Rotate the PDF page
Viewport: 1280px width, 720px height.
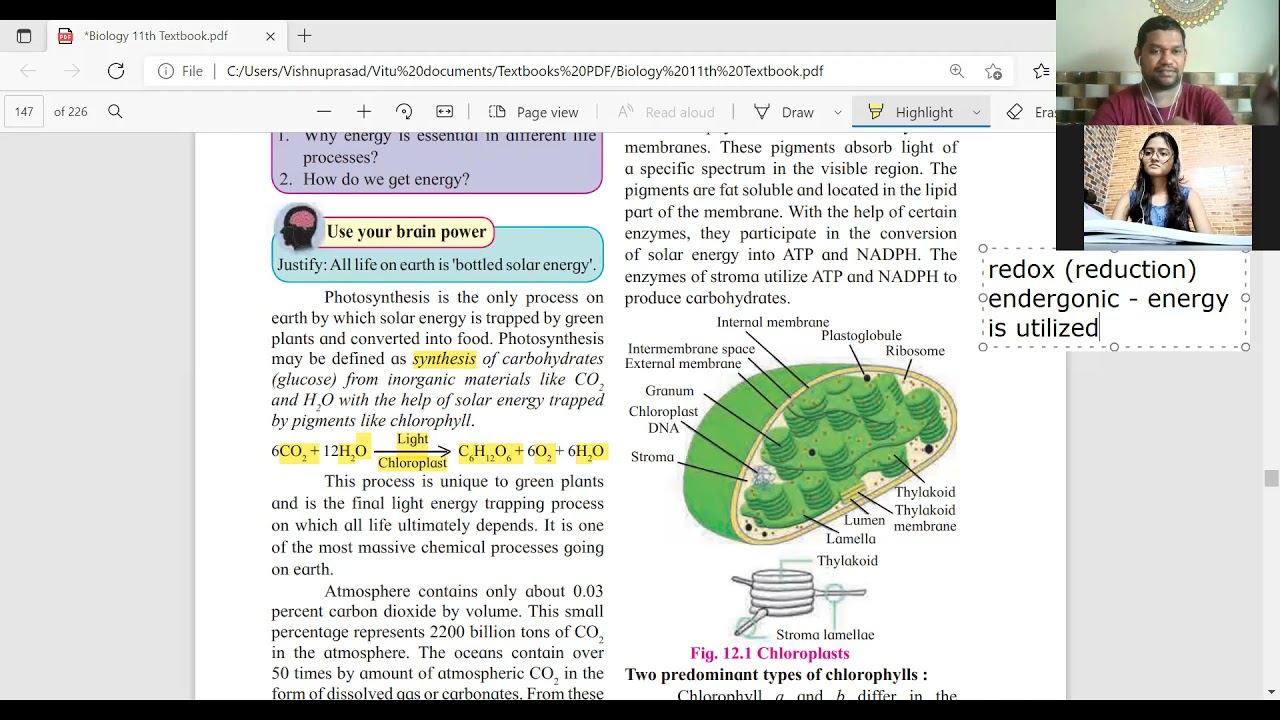click(404, 112)
